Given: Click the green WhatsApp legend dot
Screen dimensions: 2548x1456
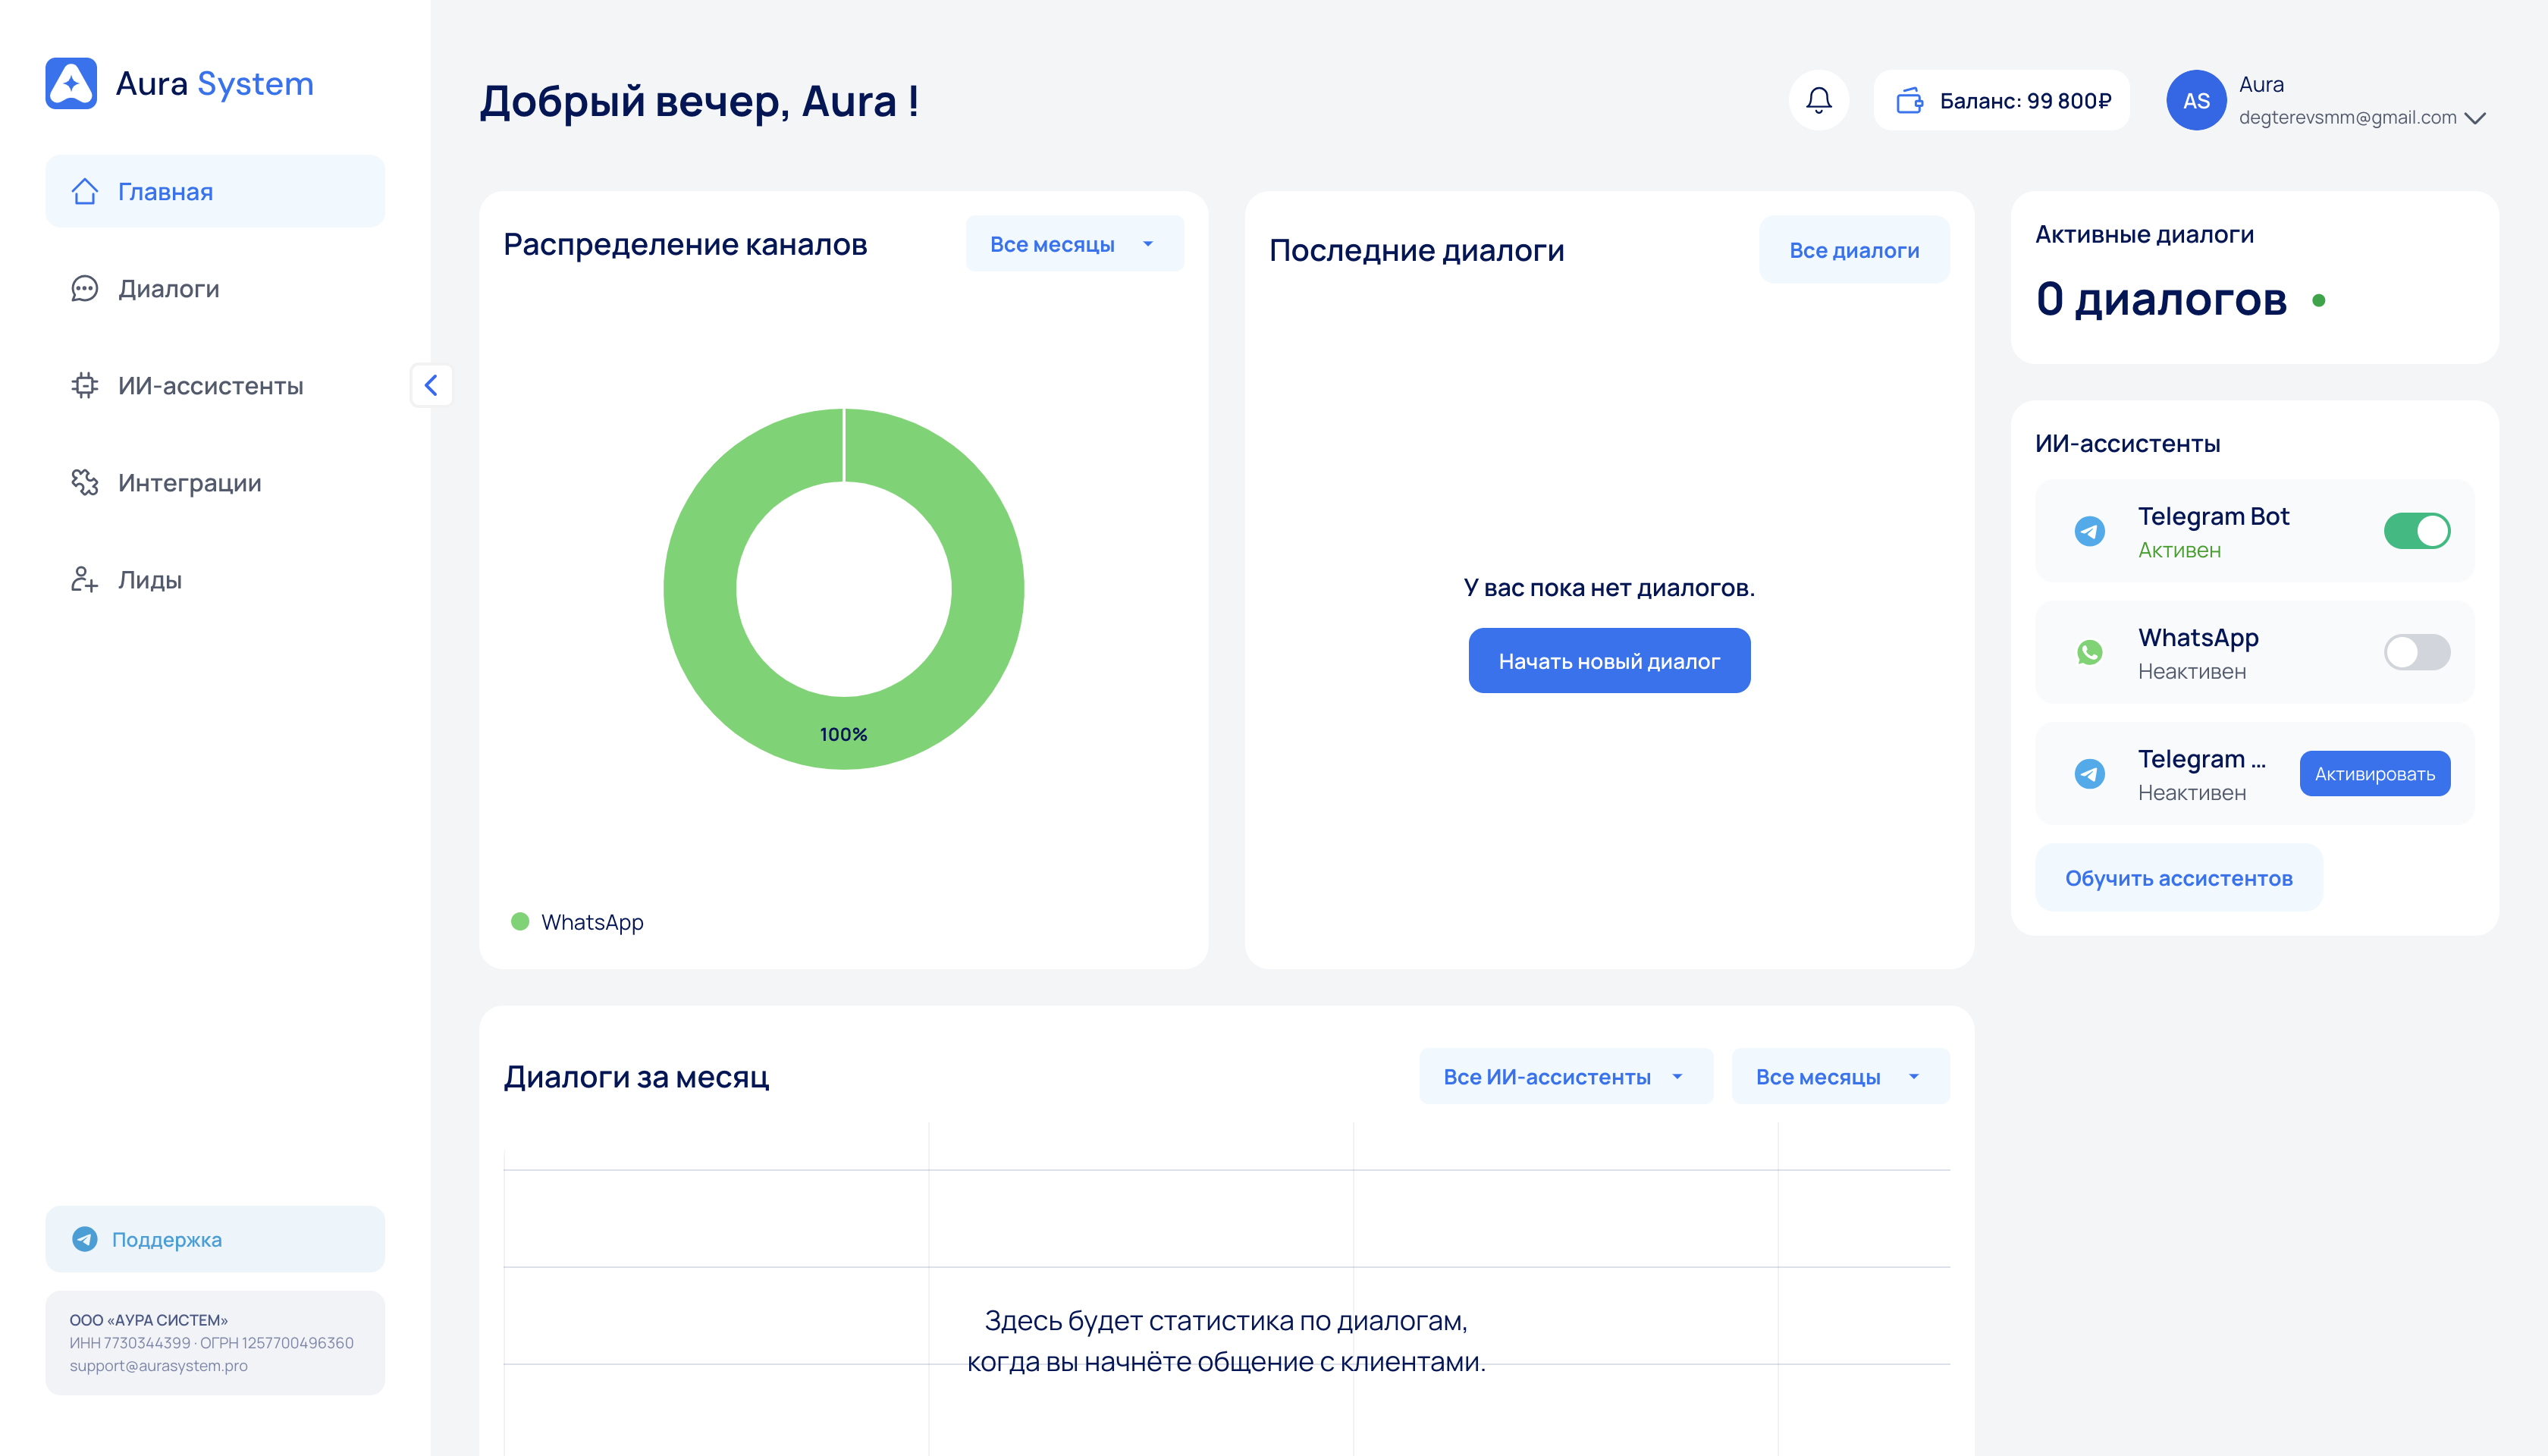Looking at the screenshot, I should click(520, 921).
